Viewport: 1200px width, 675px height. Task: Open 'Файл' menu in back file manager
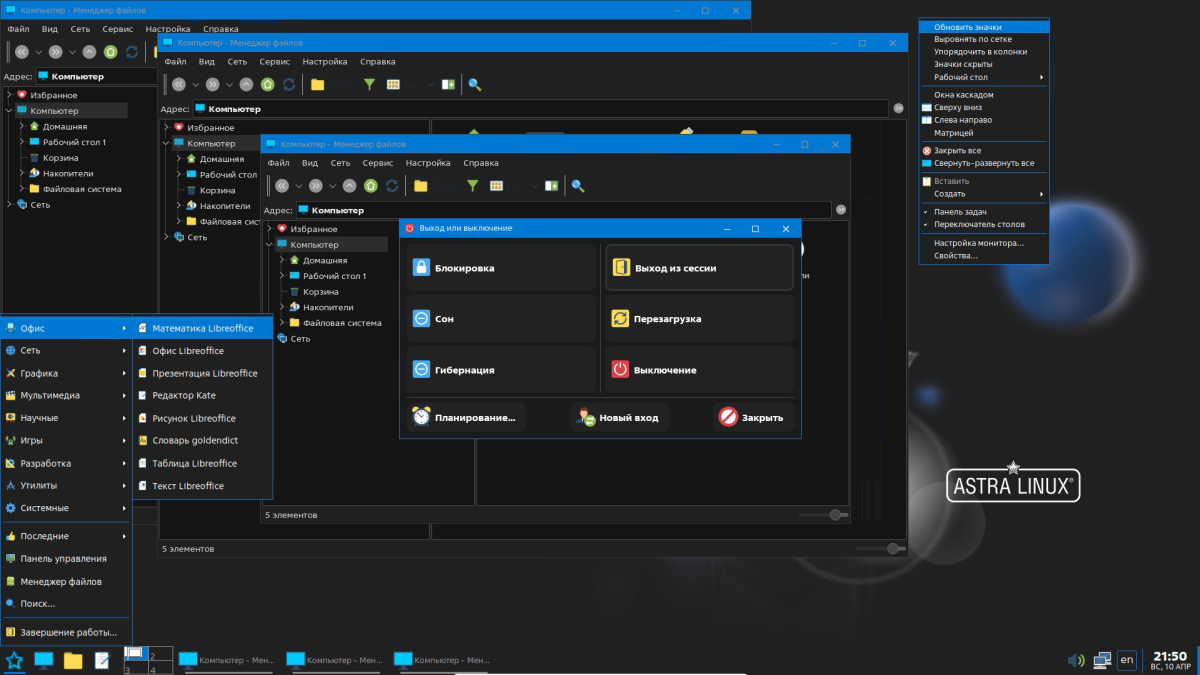[x=19, y=29]
